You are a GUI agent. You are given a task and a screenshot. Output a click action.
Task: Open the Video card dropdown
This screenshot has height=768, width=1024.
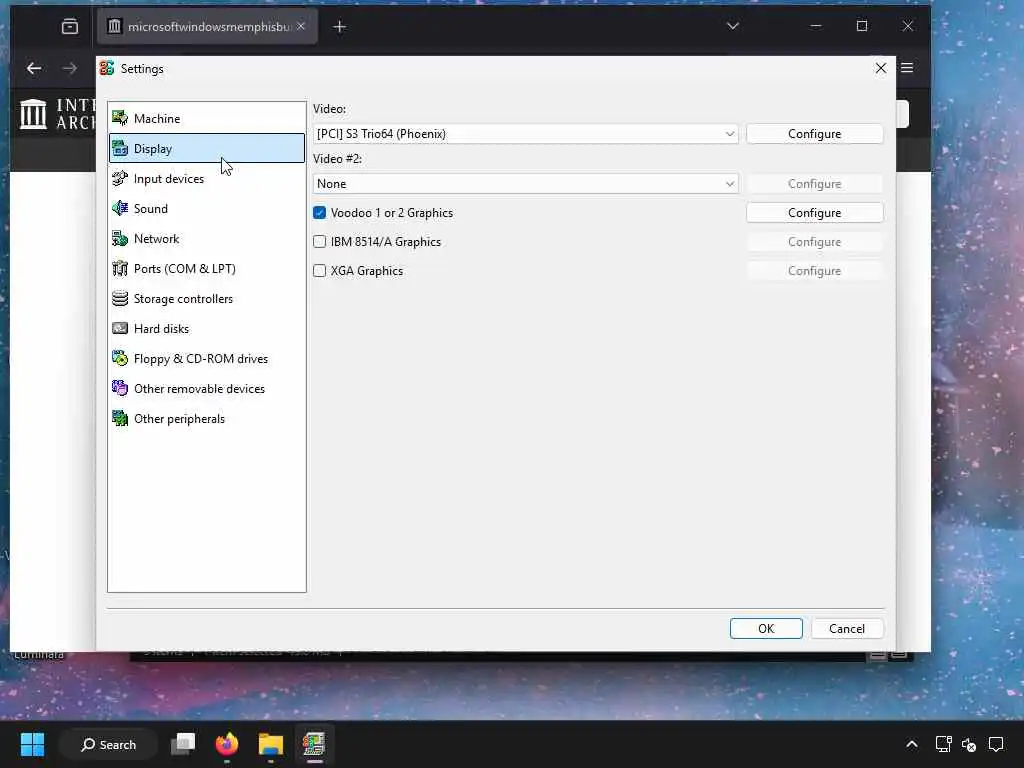click(x=526, y=134)
